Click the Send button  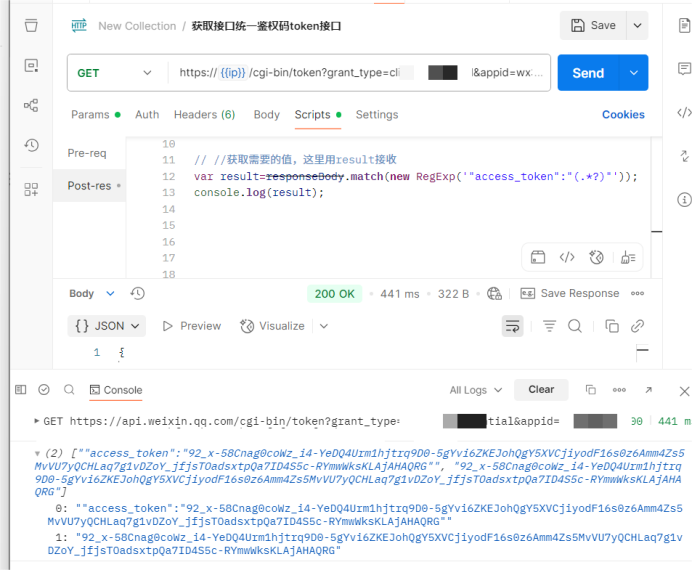(x=589, y=73)
